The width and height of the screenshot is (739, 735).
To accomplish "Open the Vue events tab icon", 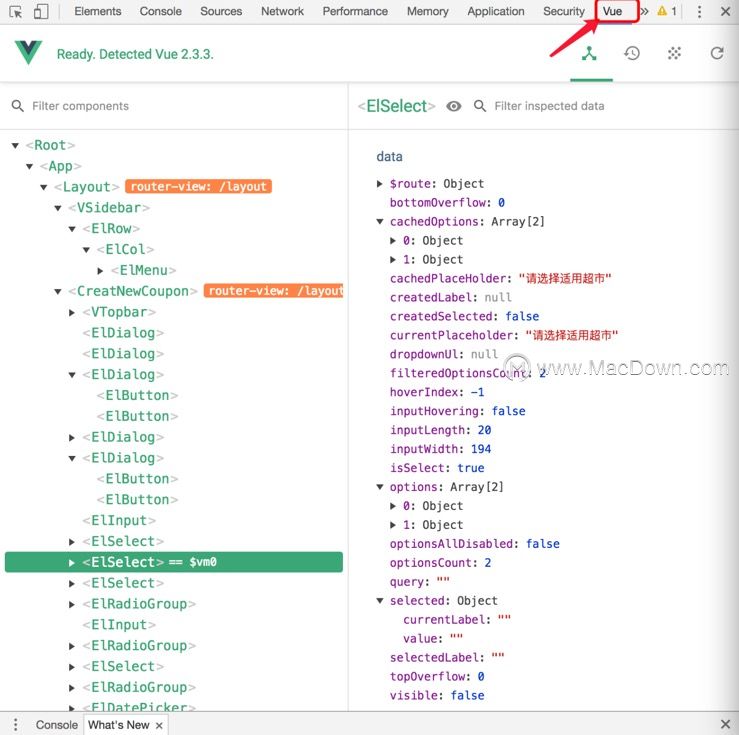I will pyautogui.click(x=674, y=54).
